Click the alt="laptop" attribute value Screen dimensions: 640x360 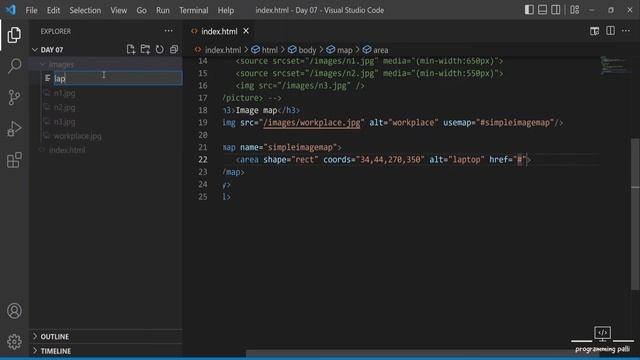coord(467,160)
